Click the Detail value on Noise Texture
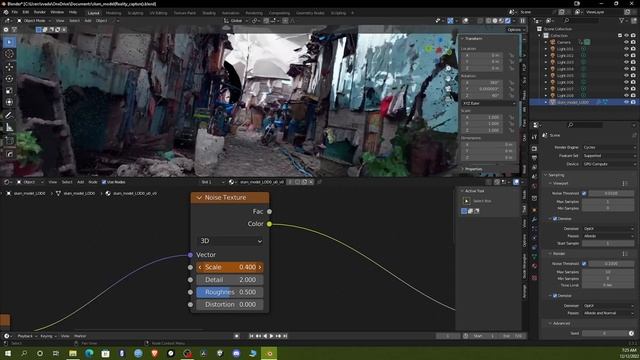 pos(230,280)
